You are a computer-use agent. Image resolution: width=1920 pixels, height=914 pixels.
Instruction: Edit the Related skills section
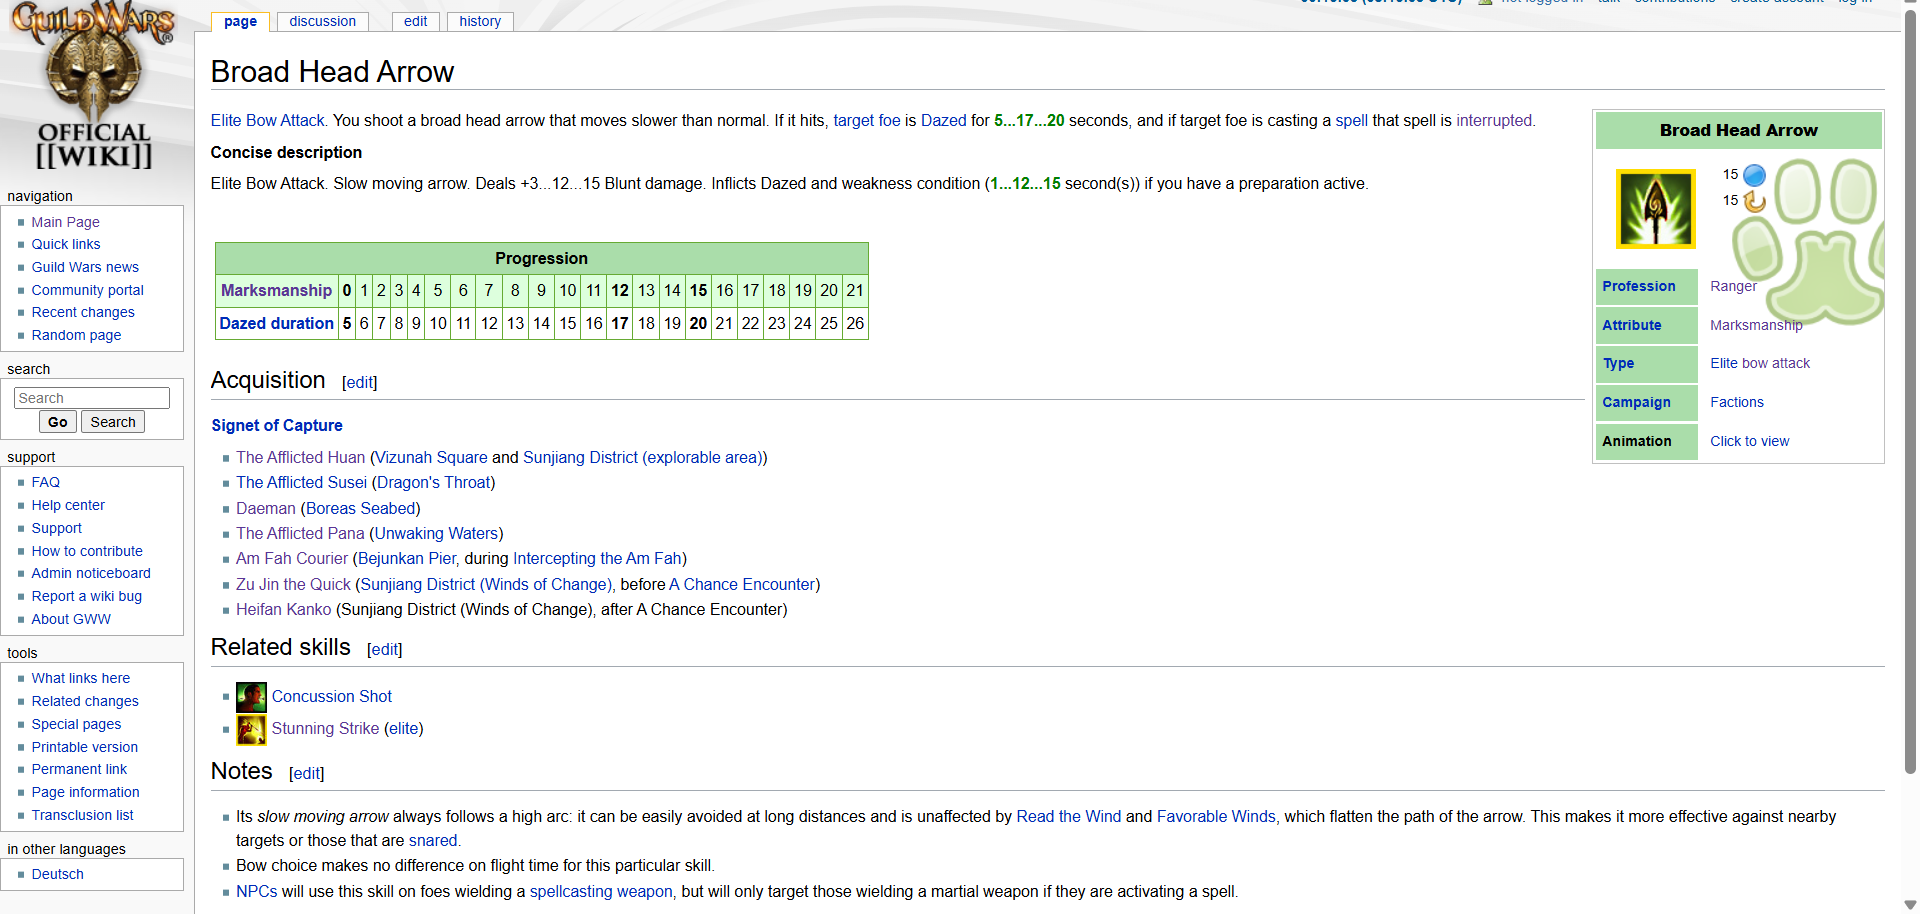(x=385, y=649)
